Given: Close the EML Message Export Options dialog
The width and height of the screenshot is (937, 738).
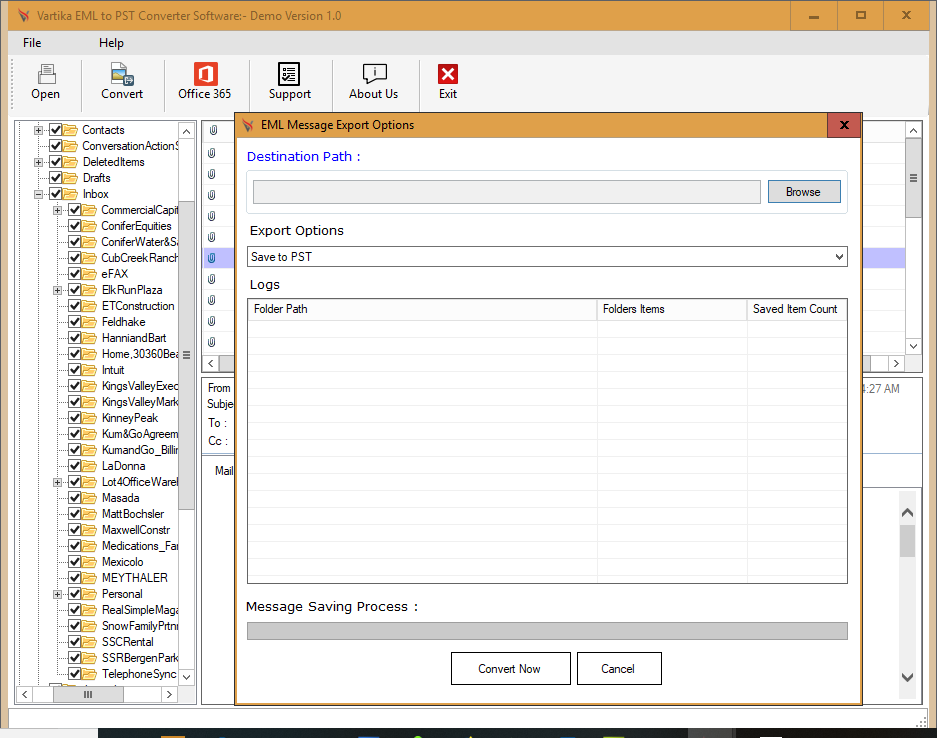Looking at the screenshot, I should pyautogui.click(x=844, y=125).
